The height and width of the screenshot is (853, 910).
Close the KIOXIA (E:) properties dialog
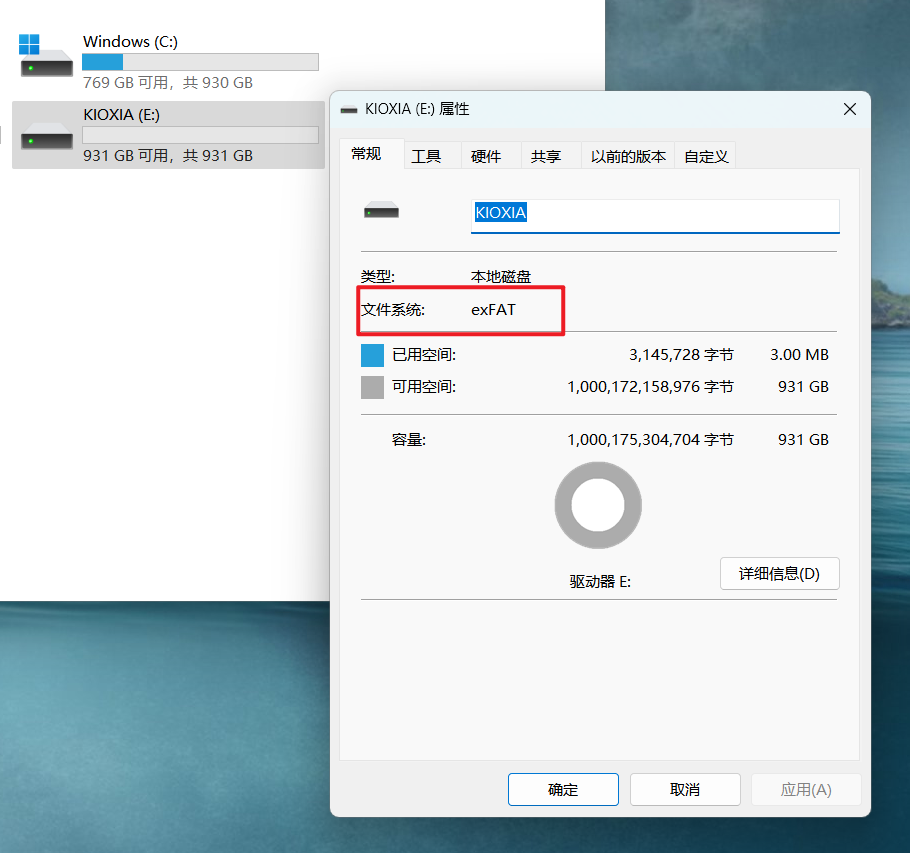pyautogui.click(x=850, y=109)
